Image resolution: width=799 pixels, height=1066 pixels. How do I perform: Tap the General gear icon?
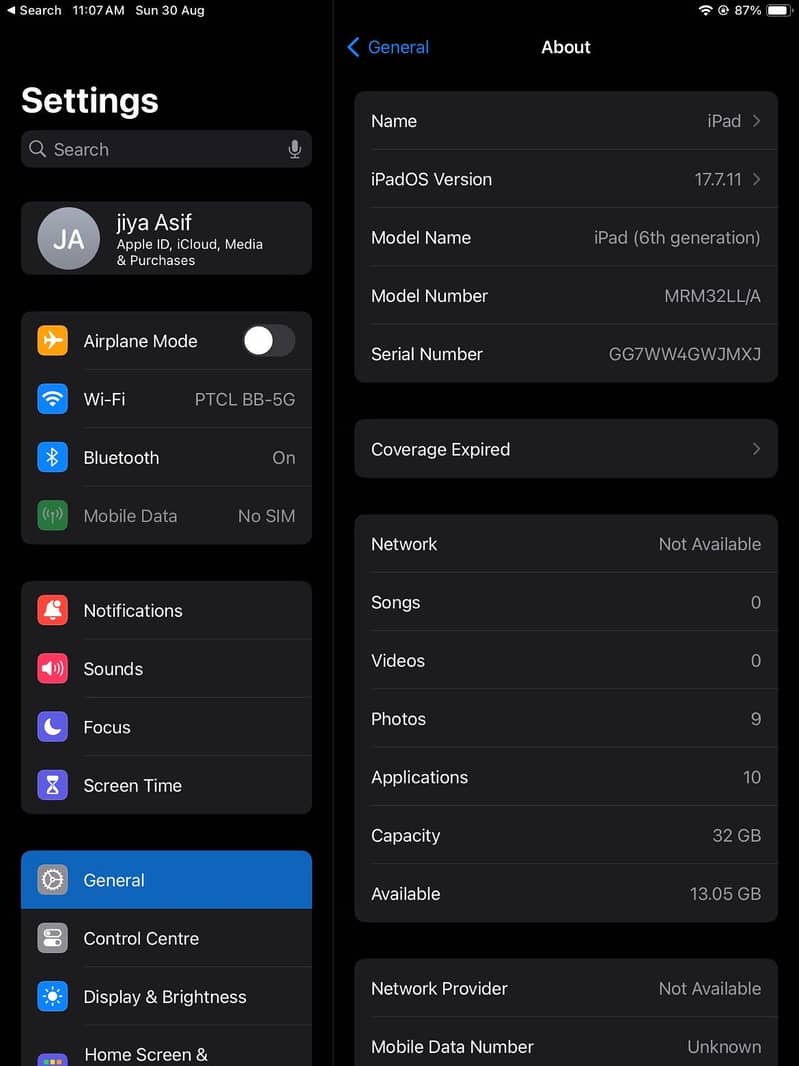click(52, 880)
